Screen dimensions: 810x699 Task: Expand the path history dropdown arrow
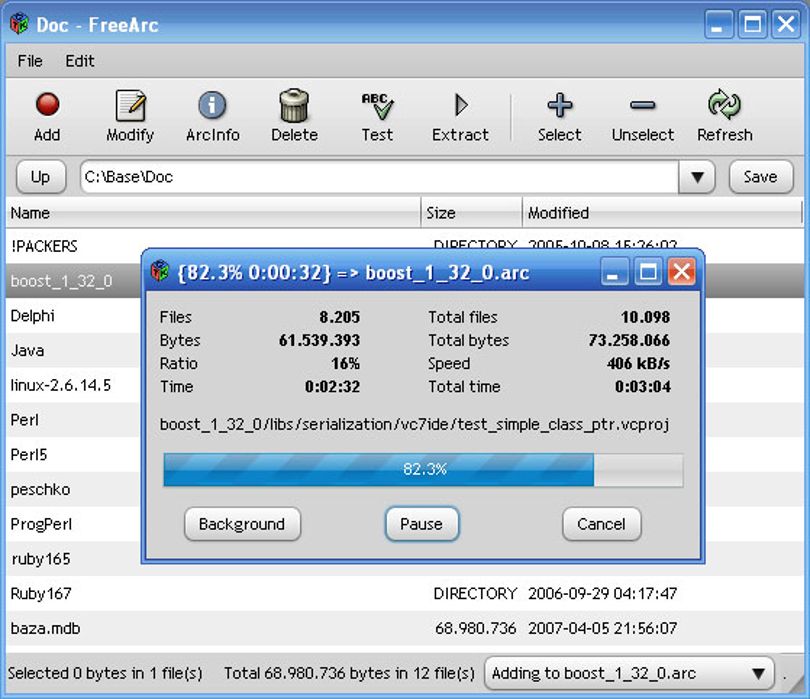pyautogui.click(x=697, y=177)
